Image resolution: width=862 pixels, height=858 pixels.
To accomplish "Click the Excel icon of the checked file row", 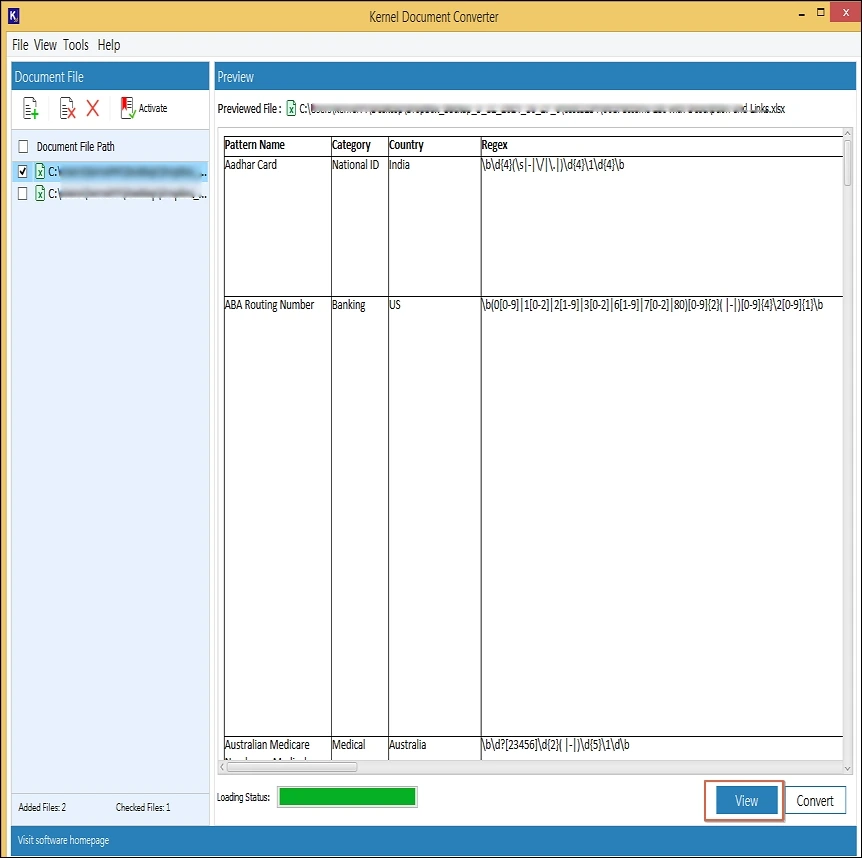I will [40, 171].
